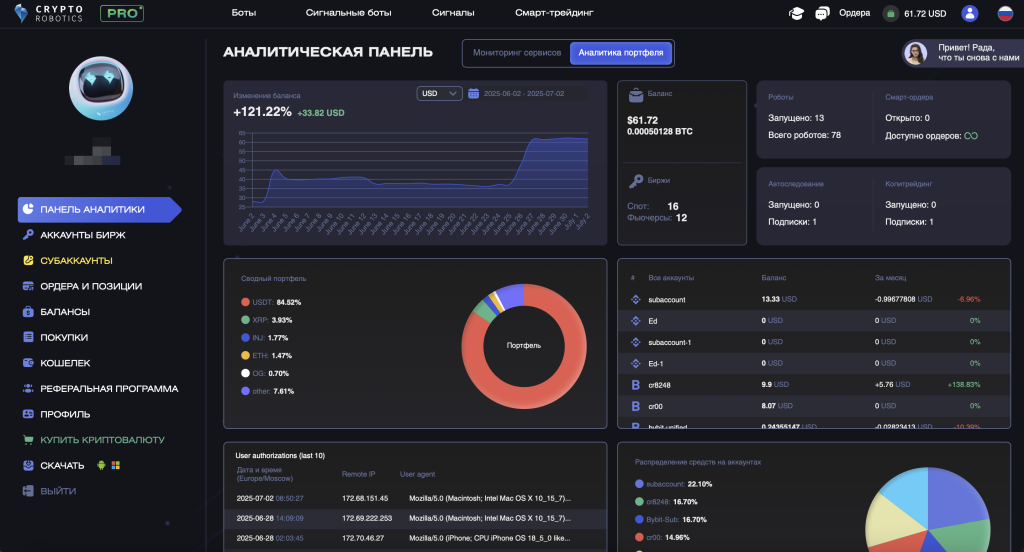Click the Выйти exit icon

tap(28, 491)
